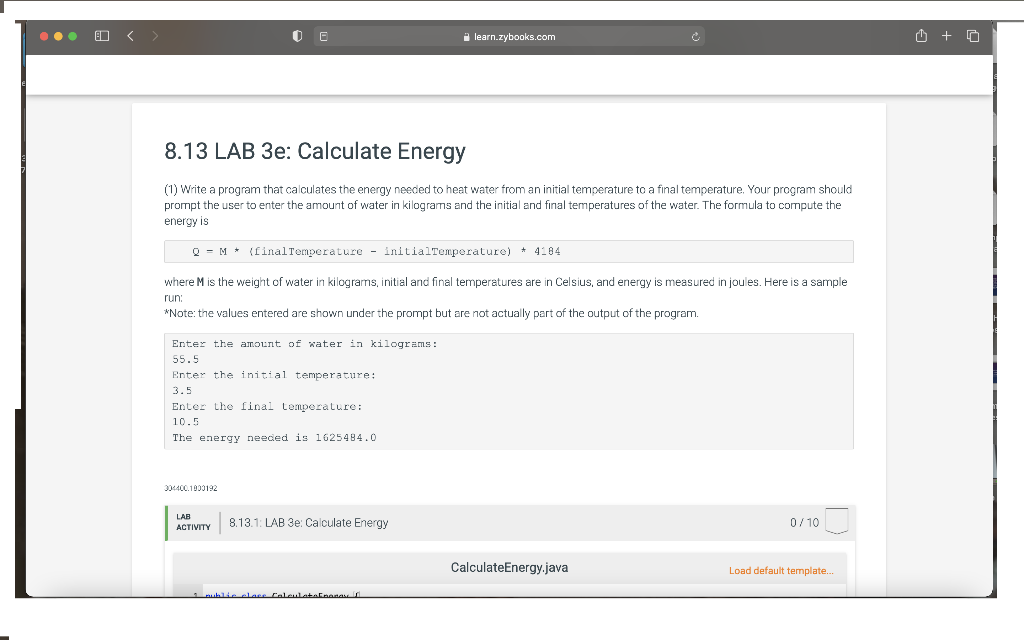1024x640 pixels.
Task: Reload the learn.zybooks.com page
Action: click(x=695, y=35)
